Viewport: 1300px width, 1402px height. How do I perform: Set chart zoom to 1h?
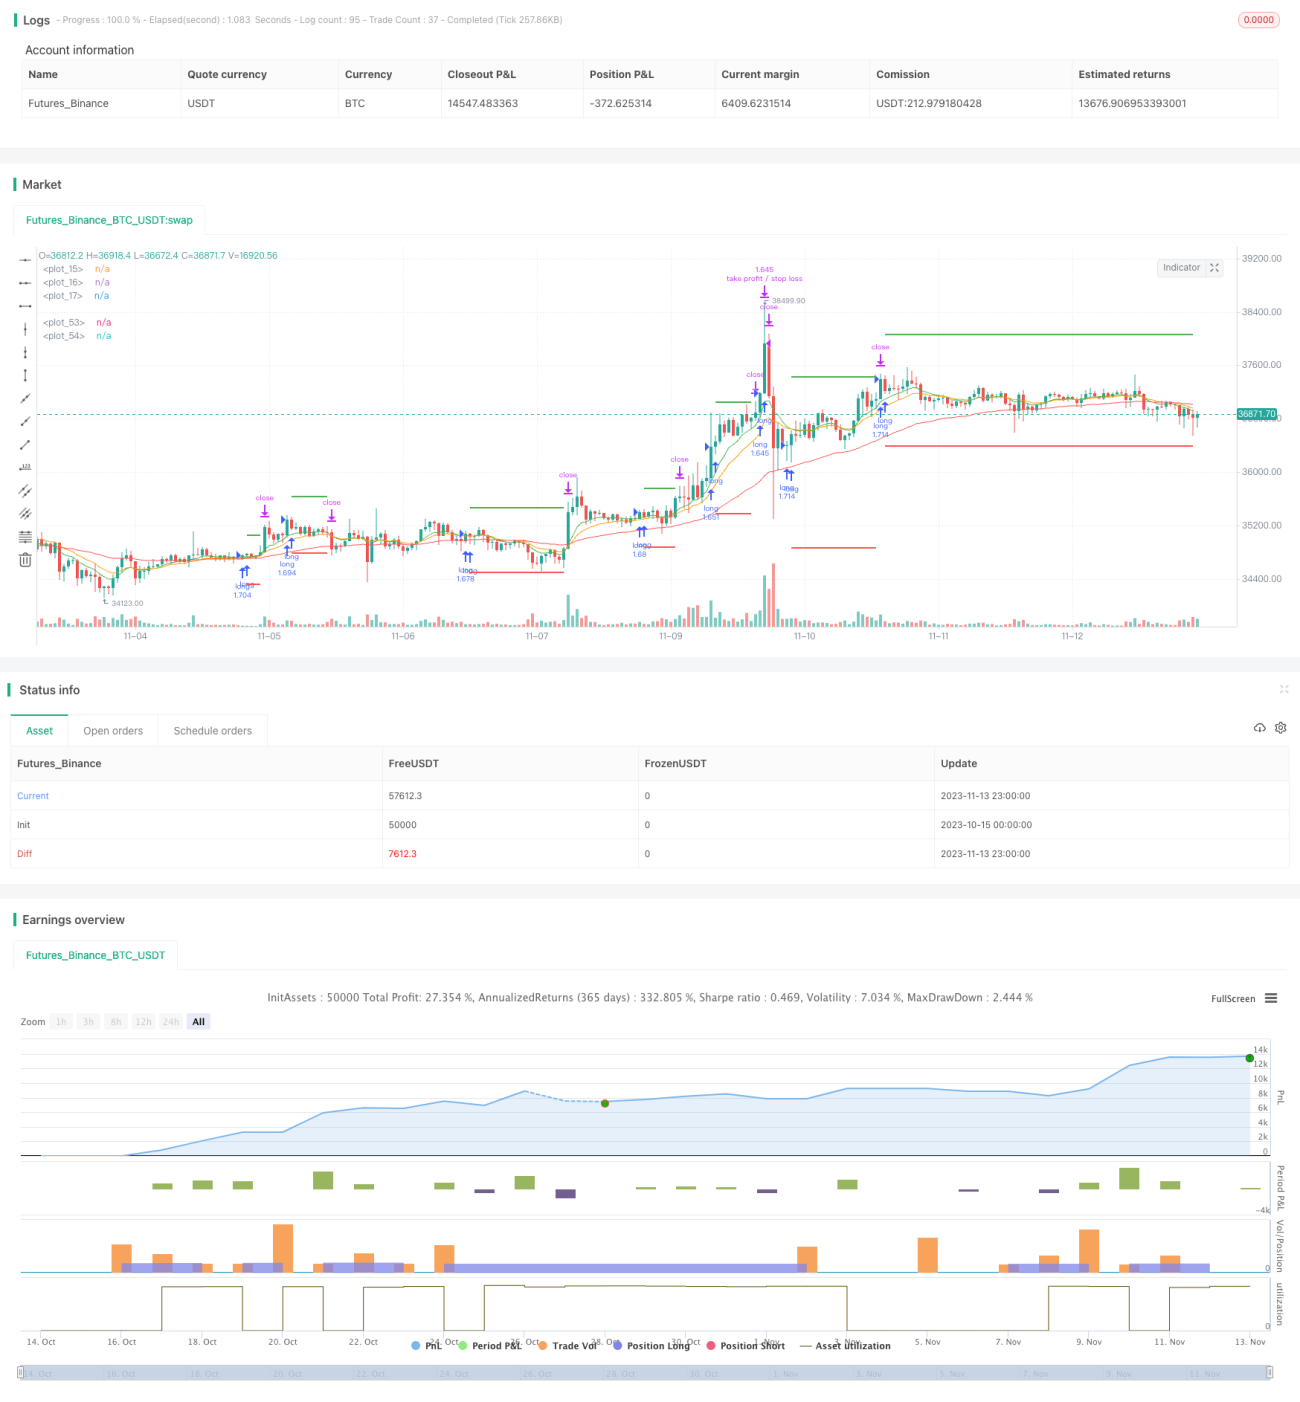coord(61,1021)
